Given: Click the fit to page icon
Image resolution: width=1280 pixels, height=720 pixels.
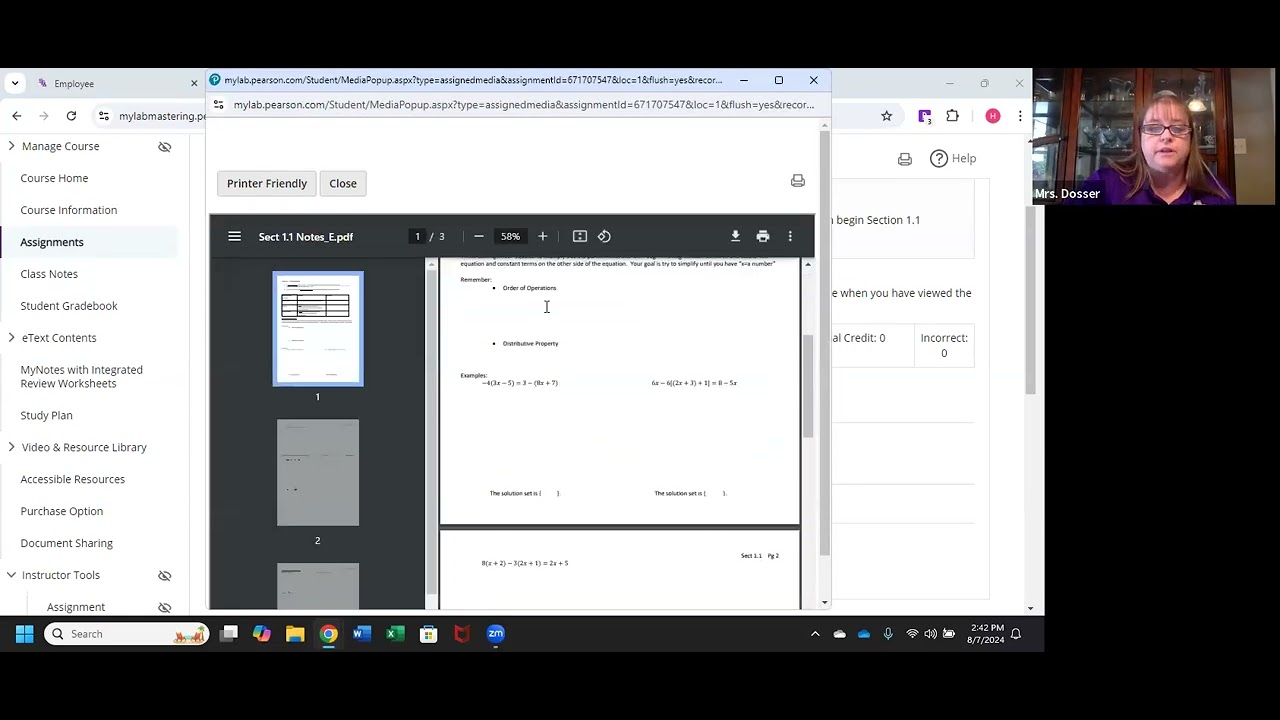Looking at the screenshot, I should 580,237.
